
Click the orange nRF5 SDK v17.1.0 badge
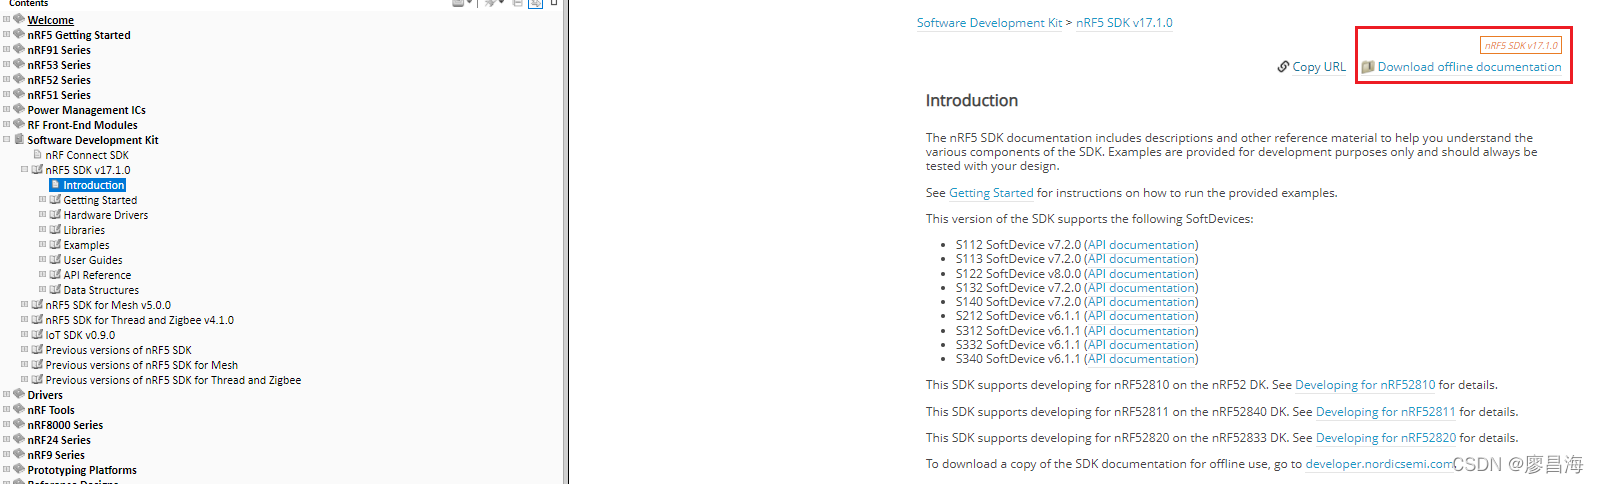(1521, 45)
